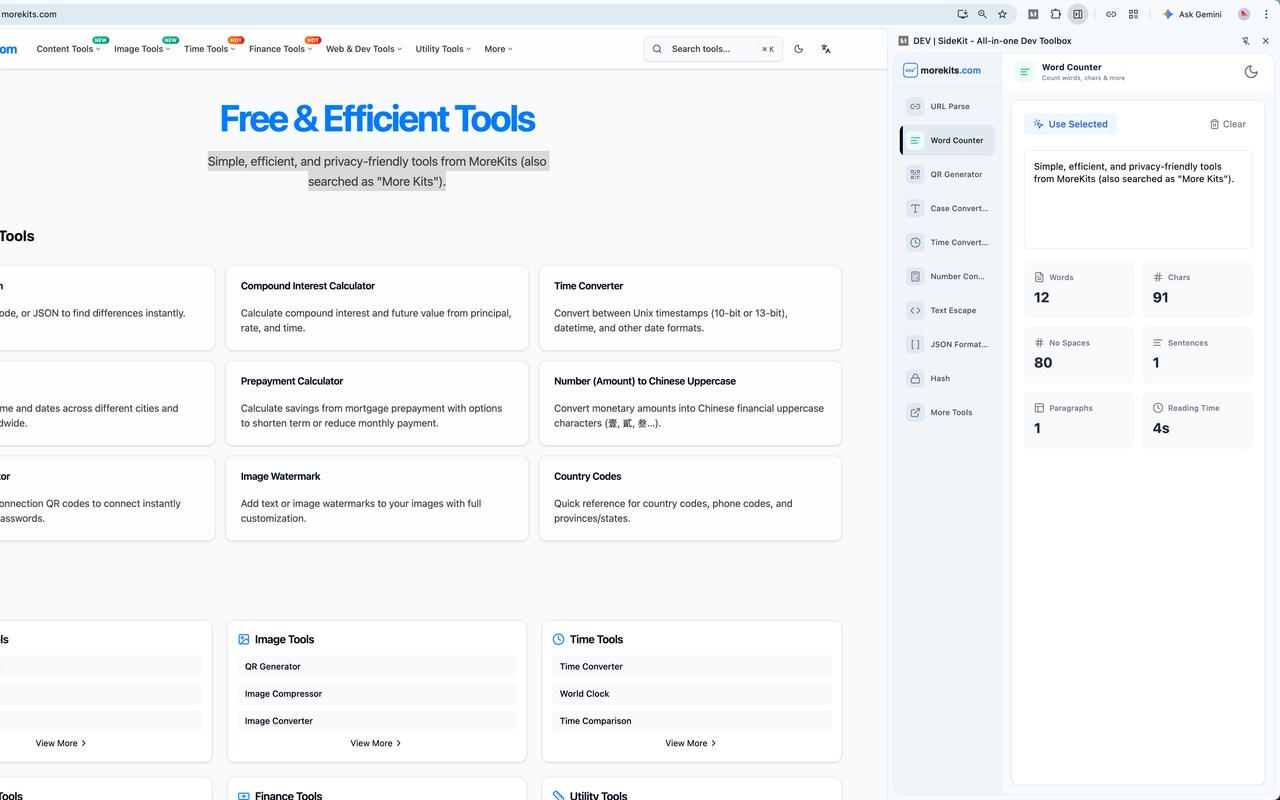Select Time Converter in SideKit sidebar
Viewport: 1280px width, 800px height.
(948, 242)
